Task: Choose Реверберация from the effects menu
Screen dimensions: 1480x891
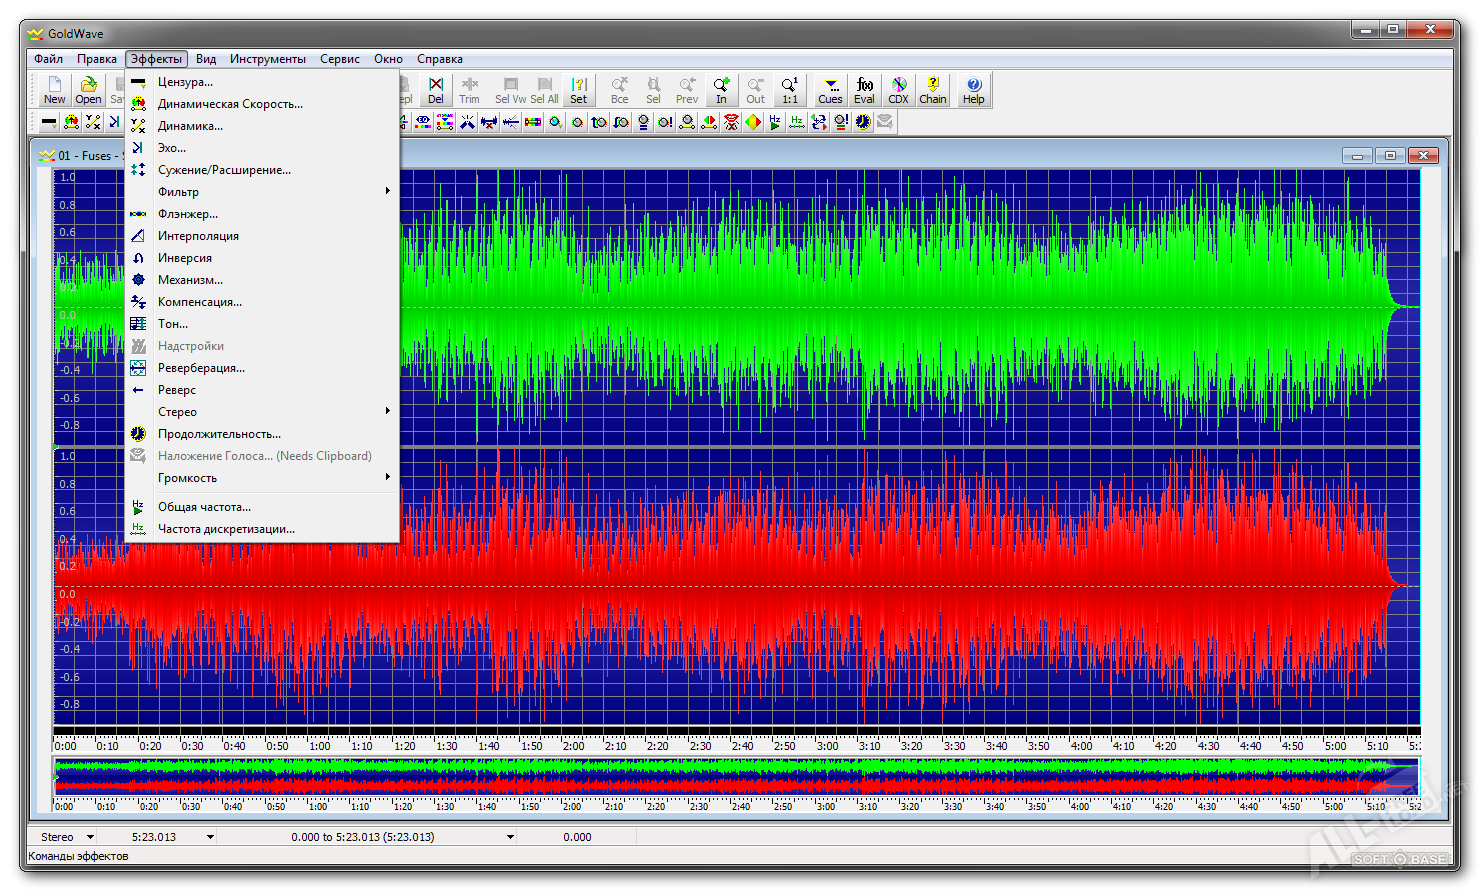Action: tap(201, 368)
